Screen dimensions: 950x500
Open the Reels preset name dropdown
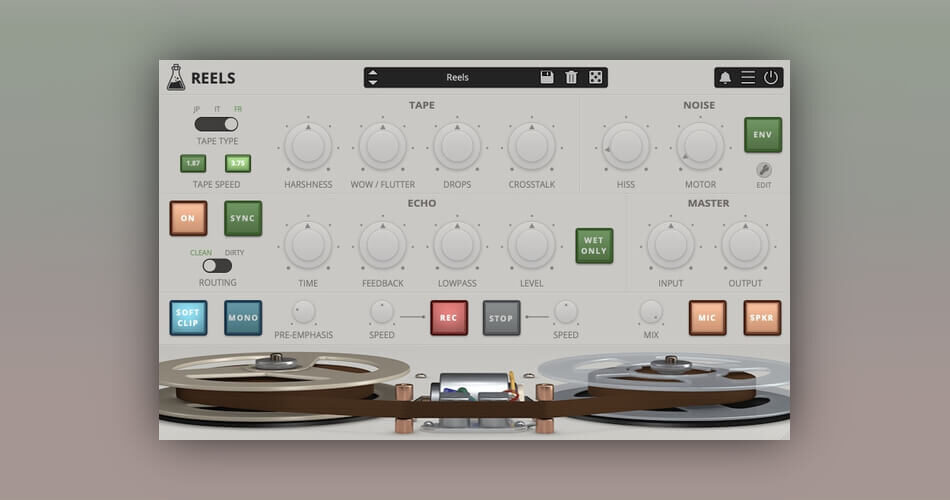point(457,77)
